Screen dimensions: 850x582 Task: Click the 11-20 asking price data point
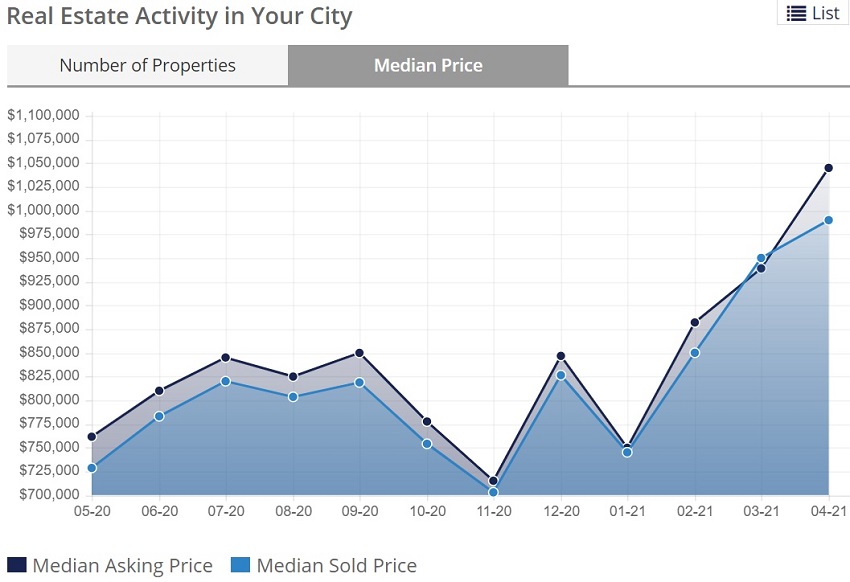(x=493, y=481)
